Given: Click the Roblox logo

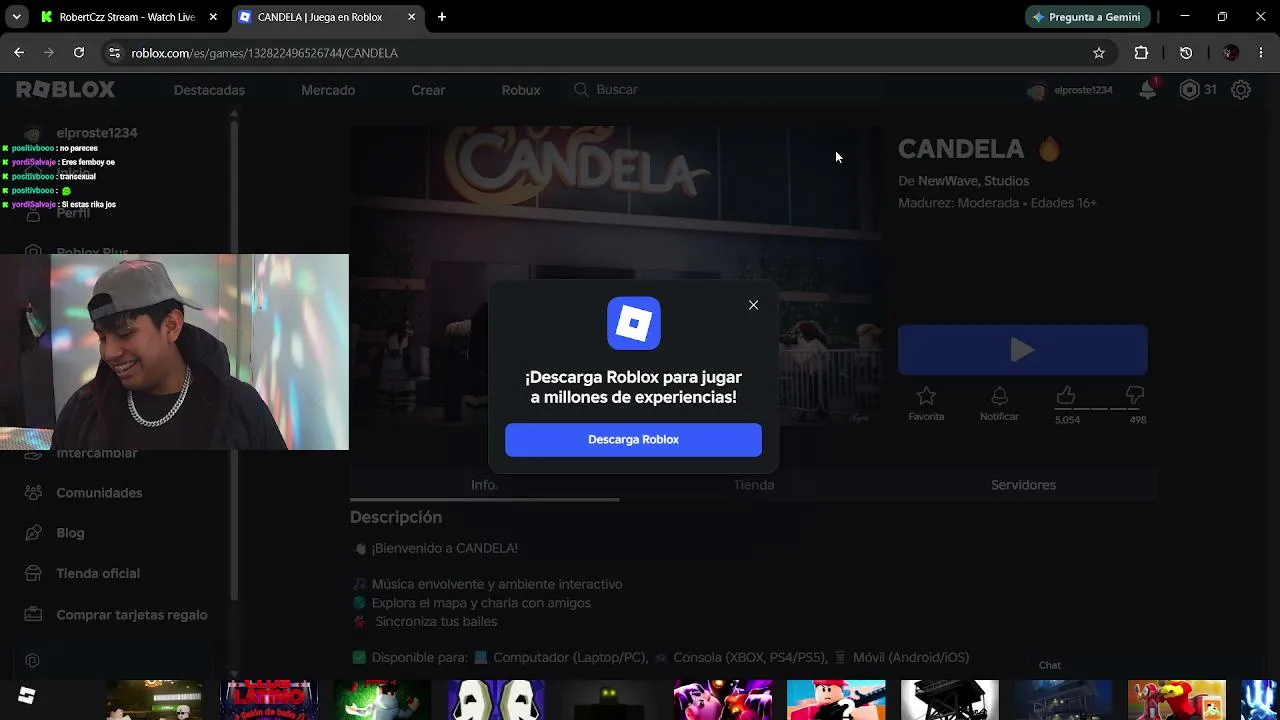Looking at the screenshot, I should pos(66,90).
